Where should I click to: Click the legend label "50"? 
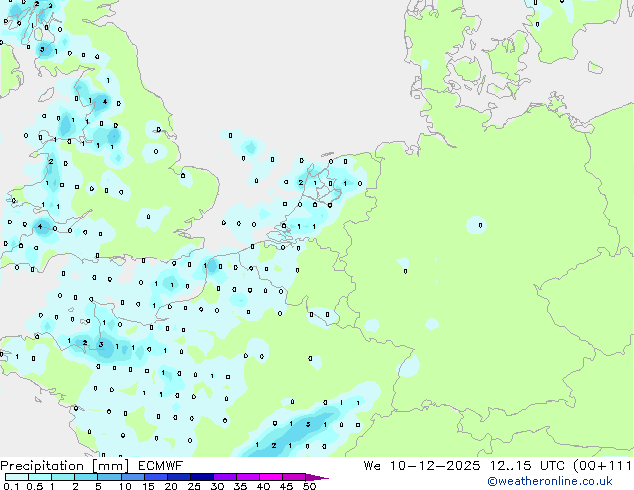(310, 486)
